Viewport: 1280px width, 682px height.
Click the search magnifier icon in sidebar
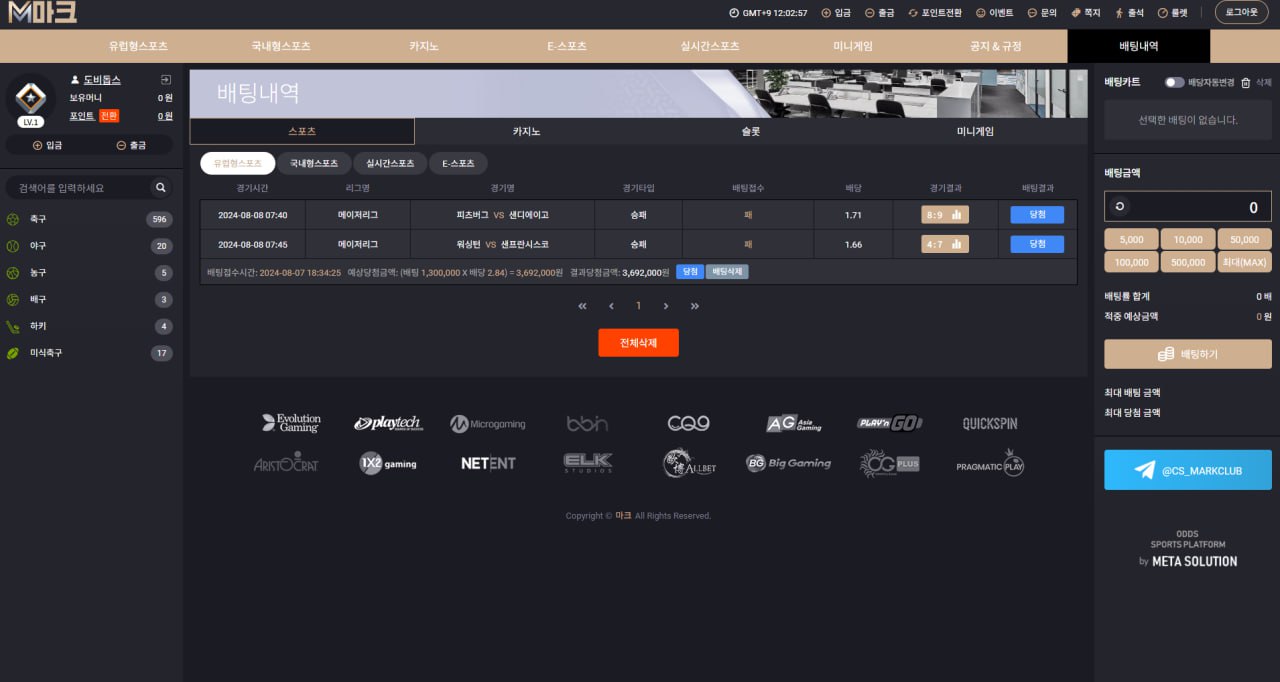159,188
